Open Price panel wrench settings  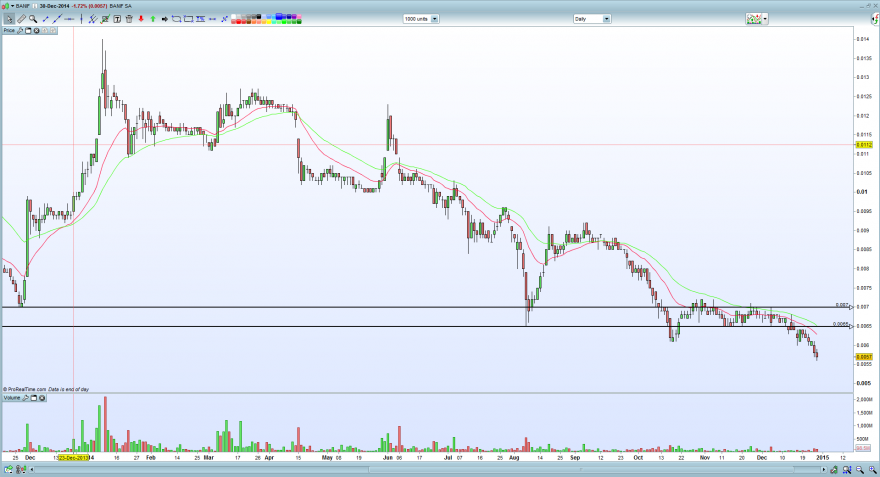(x=20, y=30)
